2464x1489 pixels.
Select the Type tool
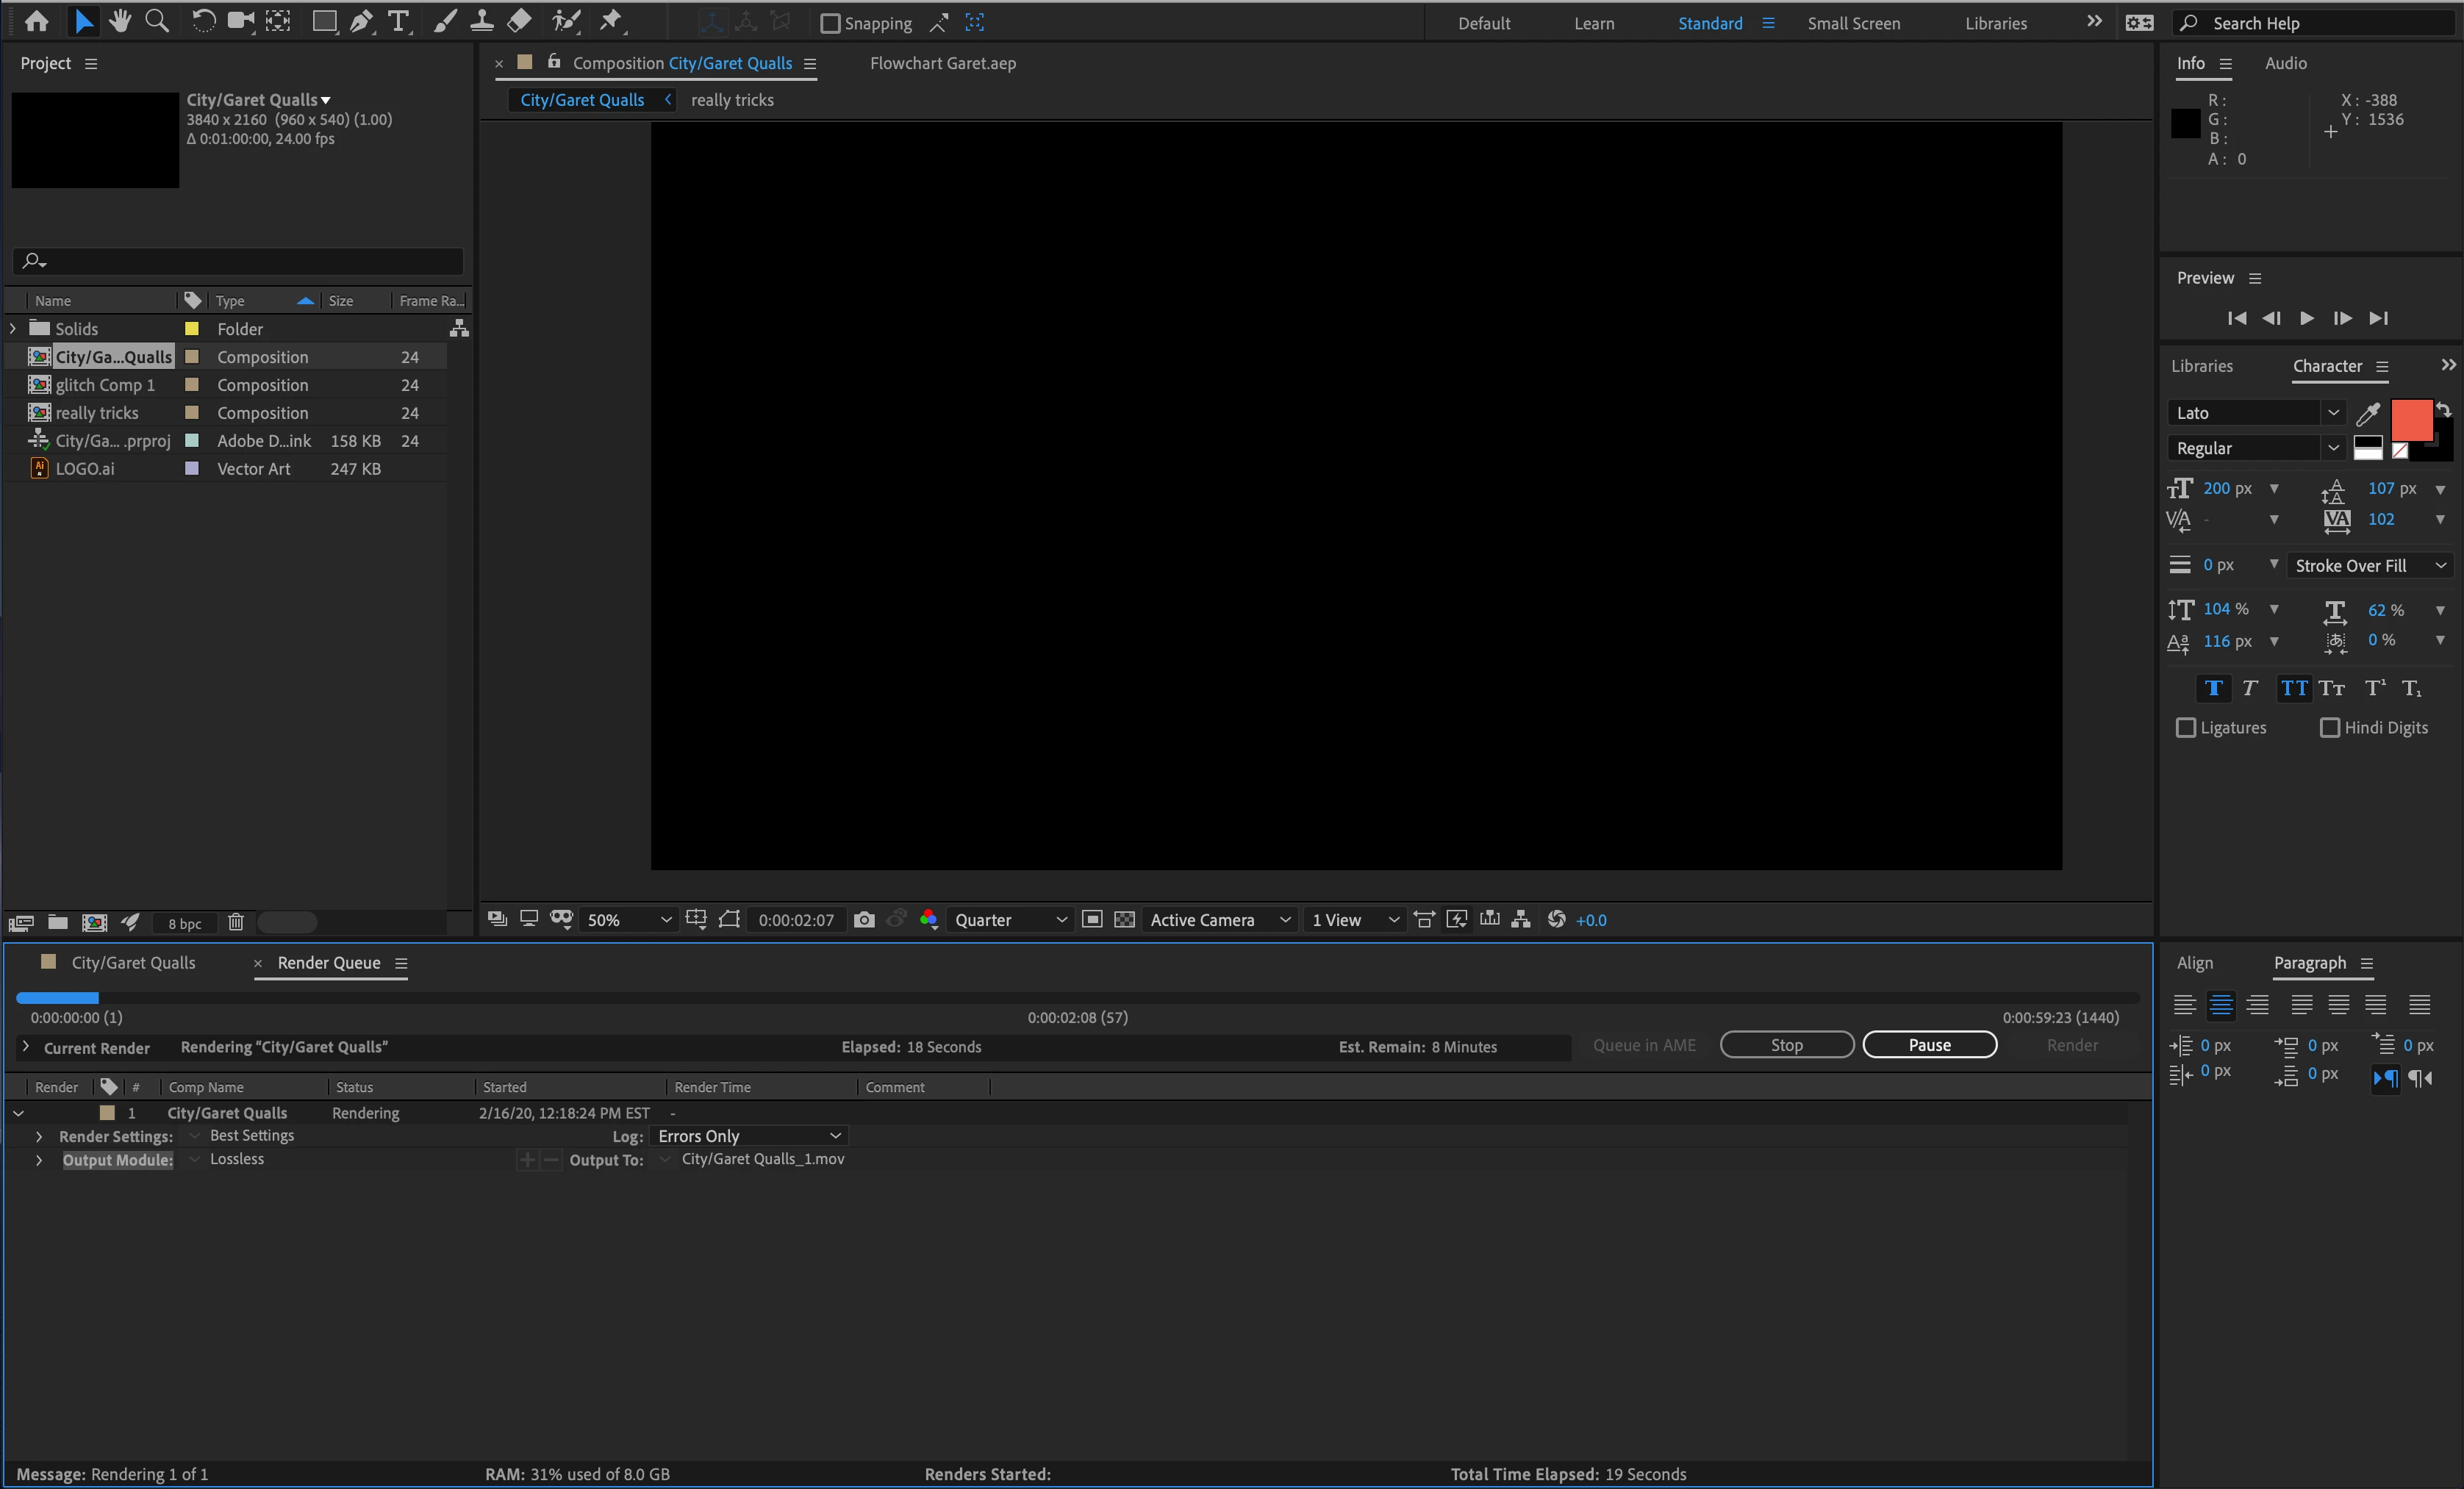(x=398, y=21)
